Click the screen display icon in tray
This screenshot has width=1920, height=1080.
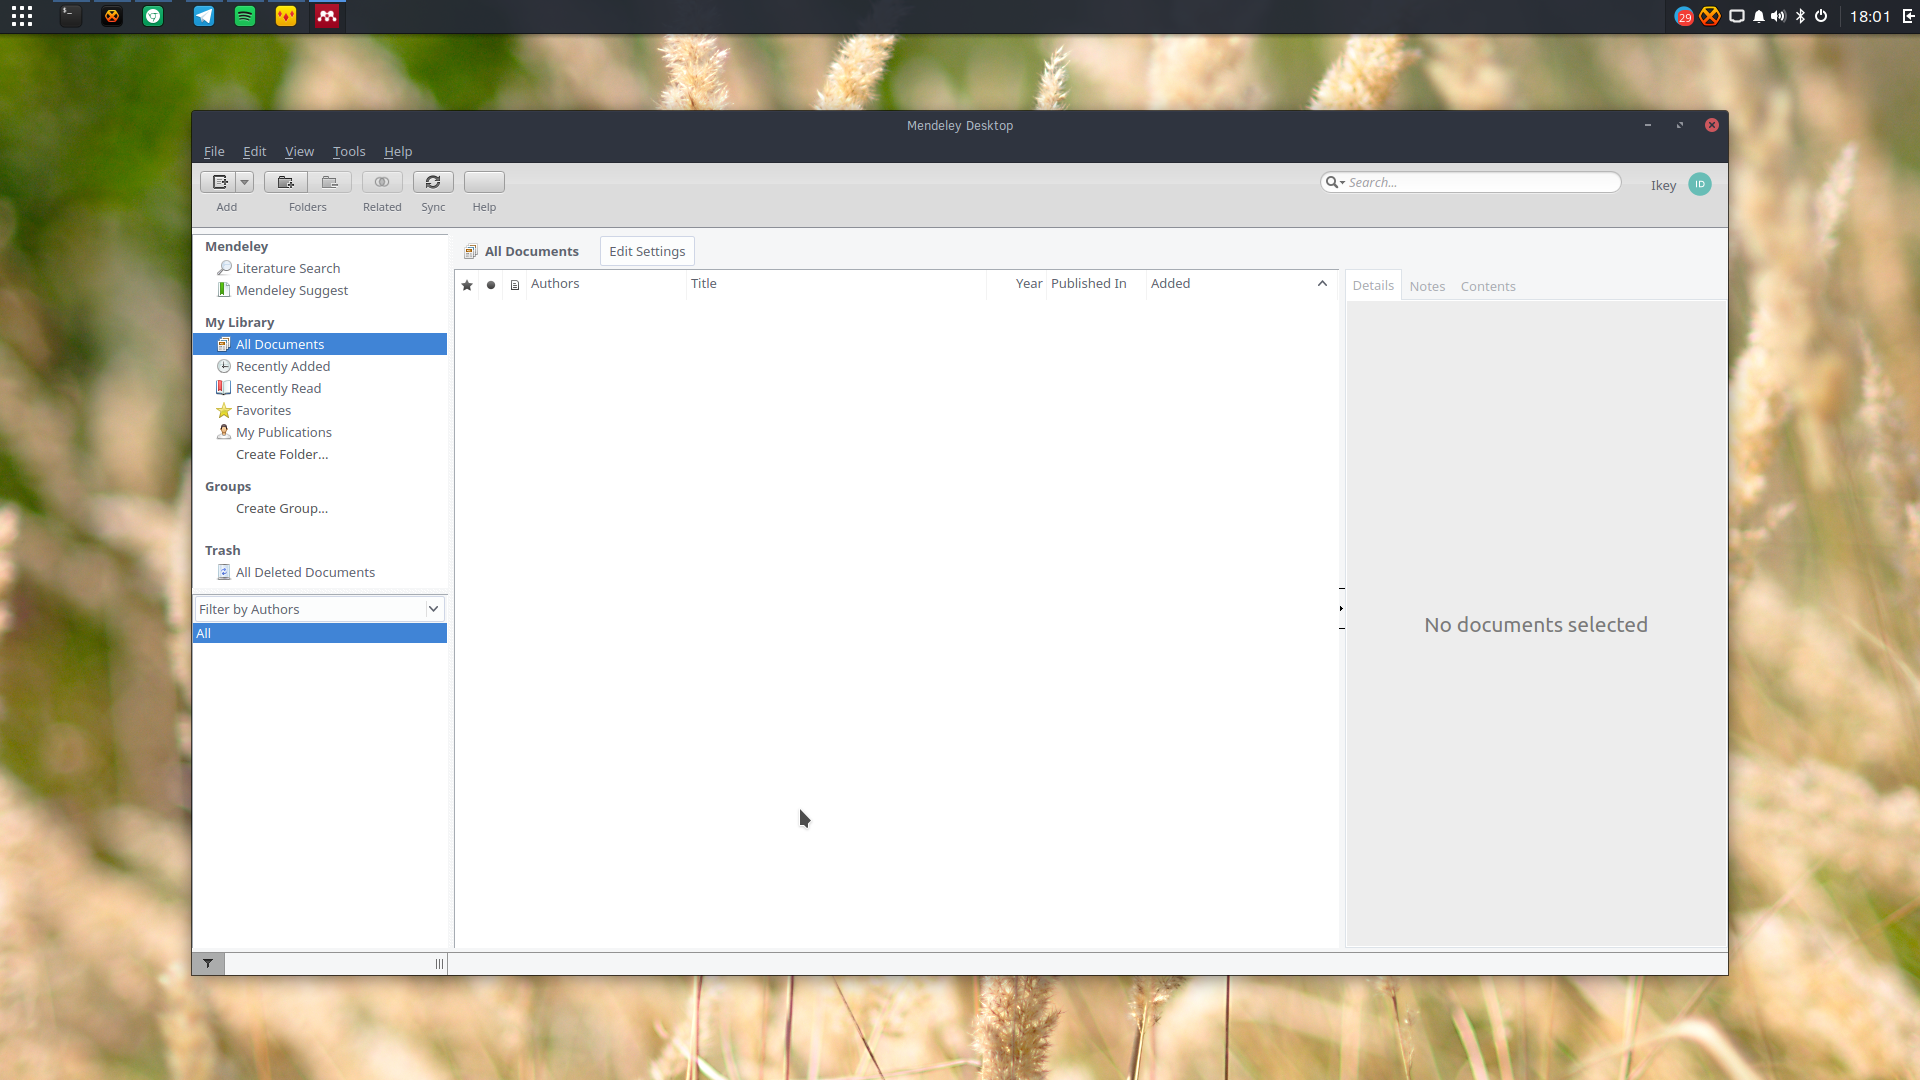(1737, 16)
